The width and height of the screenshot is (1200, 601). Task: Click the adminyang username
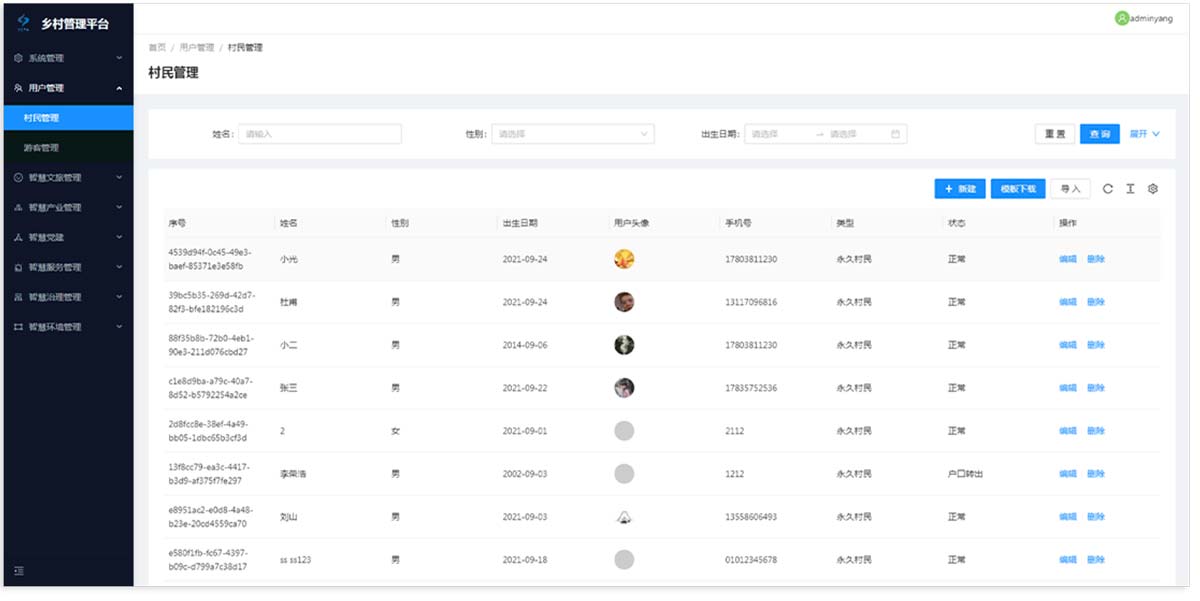[x=1151, y=18]
